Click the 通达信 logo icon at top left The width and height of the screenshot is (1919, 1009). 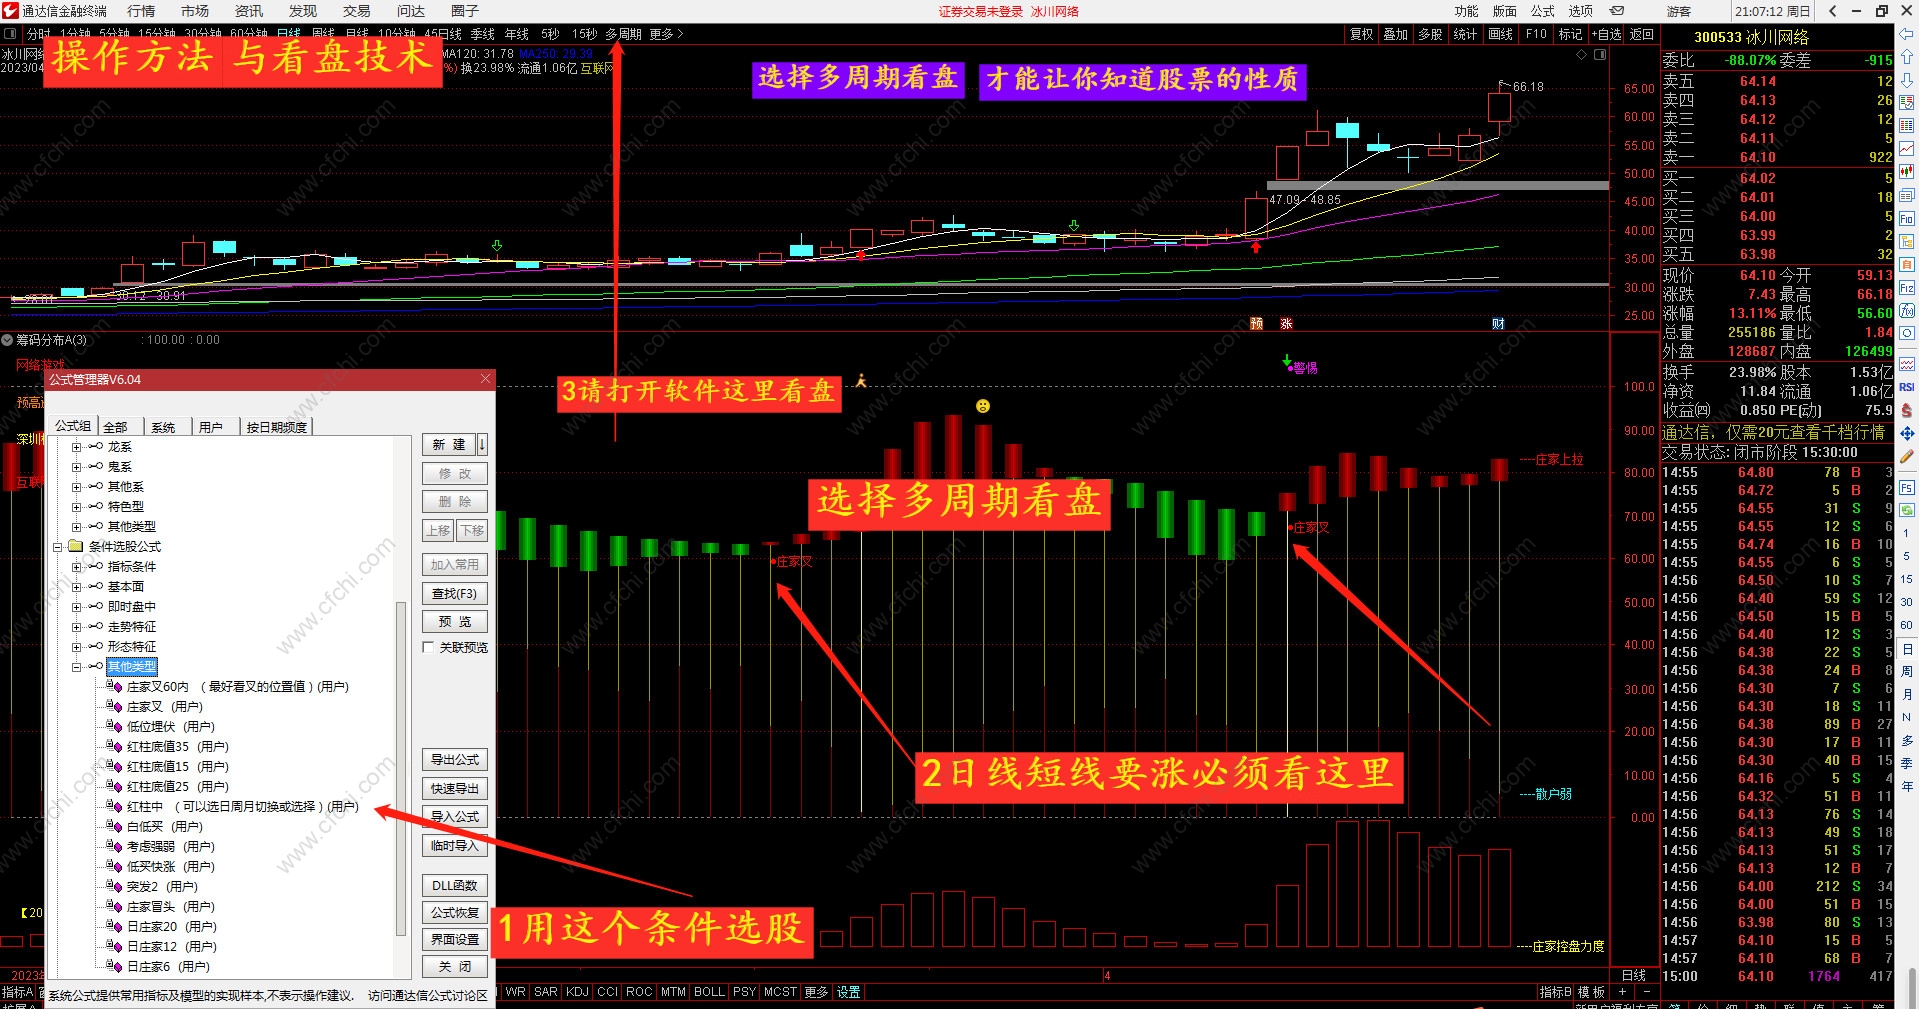tap(10, 11)
